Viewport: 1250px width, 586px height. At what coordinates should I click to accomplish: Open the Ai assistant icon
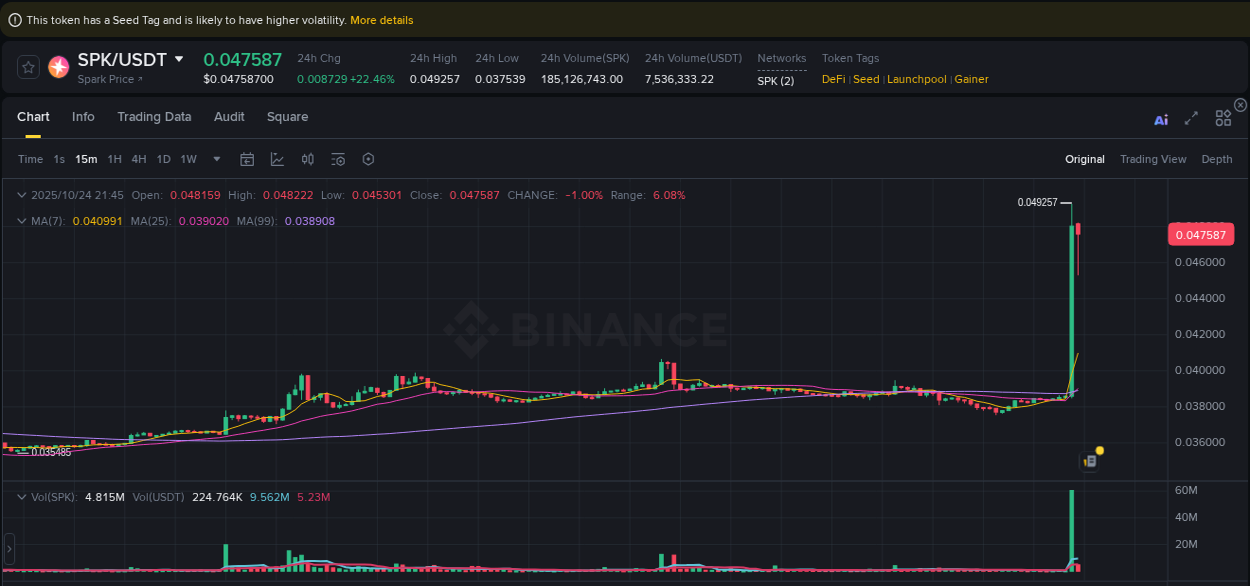pyautogui.click(x=1161, y=117)
